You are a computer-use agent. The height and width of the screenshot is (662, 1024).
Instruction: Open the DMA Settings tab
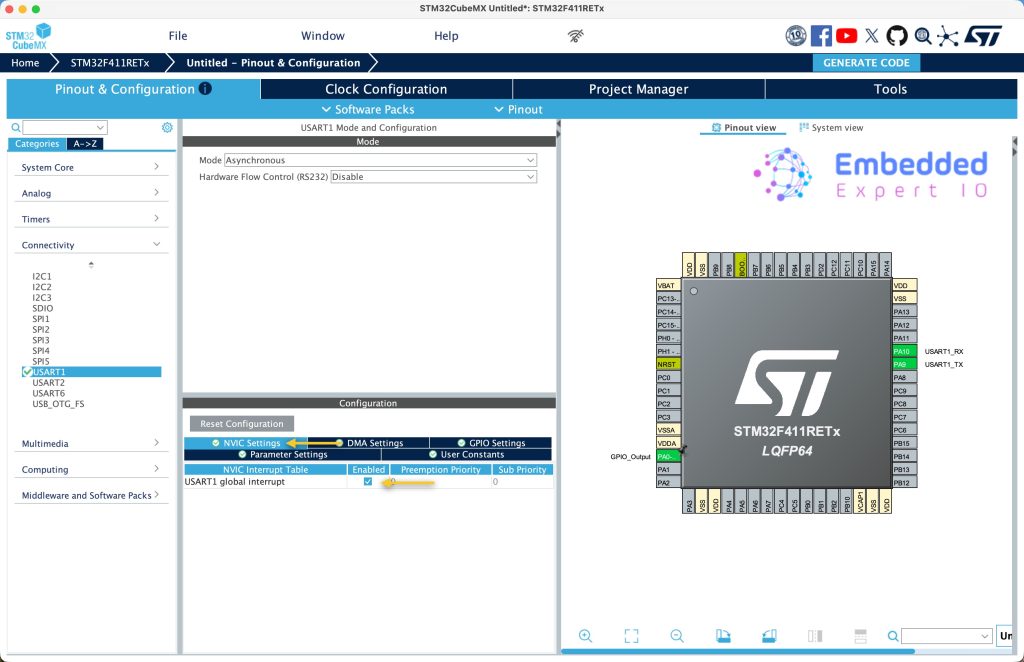click(374, 443)
